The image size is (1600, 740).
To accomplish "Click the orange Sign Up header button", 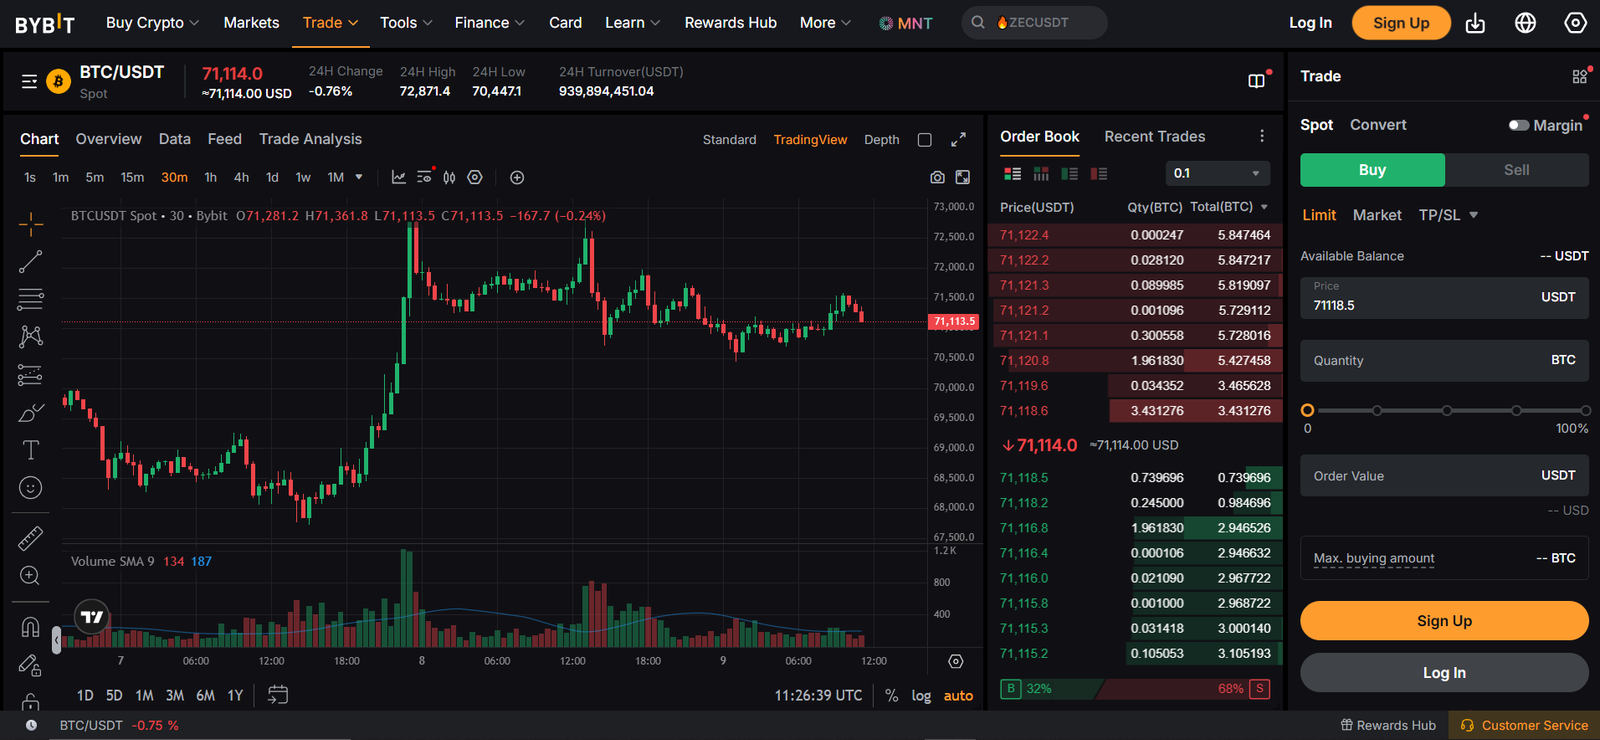I will (1401, 23).
